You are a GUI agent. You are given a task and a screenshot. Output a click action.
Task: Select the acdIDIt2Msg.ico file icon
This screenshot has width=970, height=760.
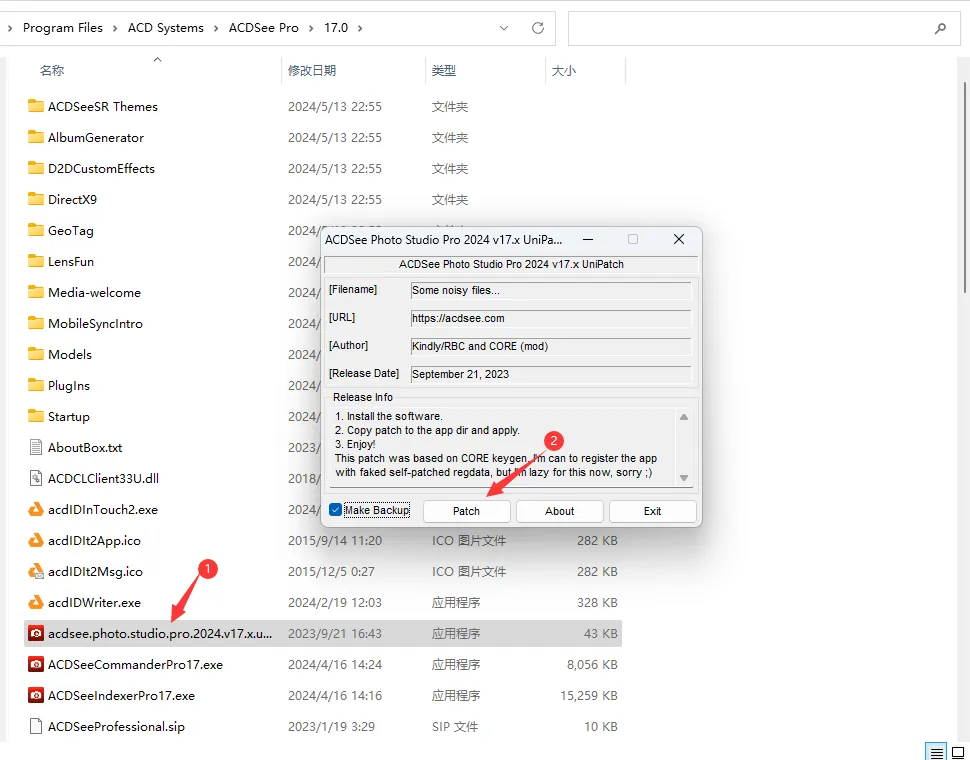click(x=36, y=571)
